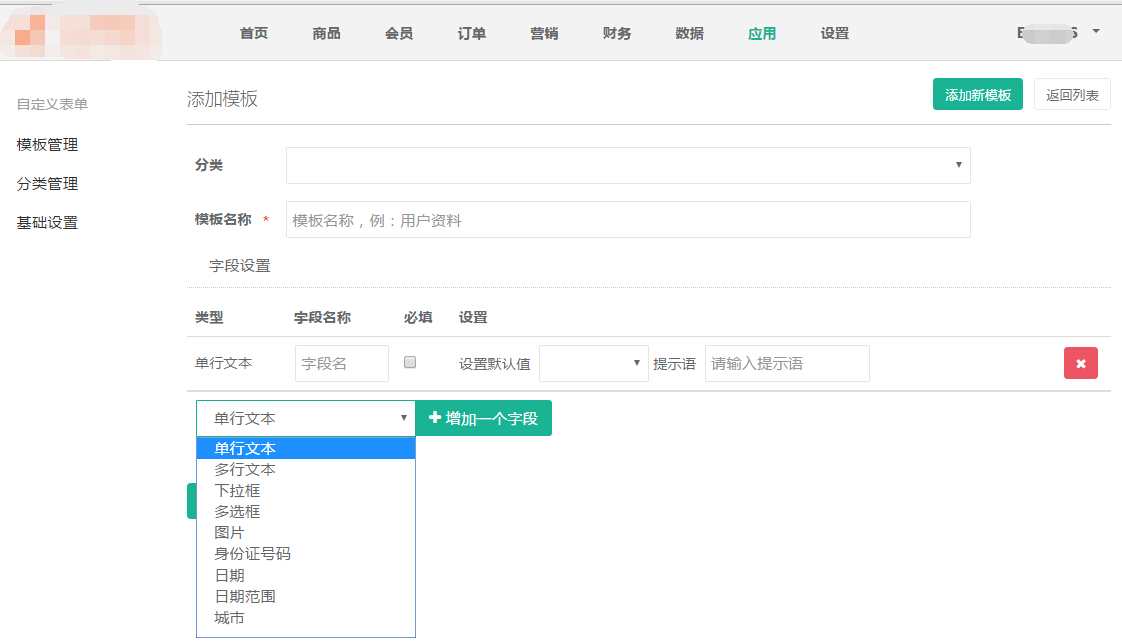Screen dimensions: 1122x641
Task: Pick 图片 from the field type list
Action: pos(230,533)
